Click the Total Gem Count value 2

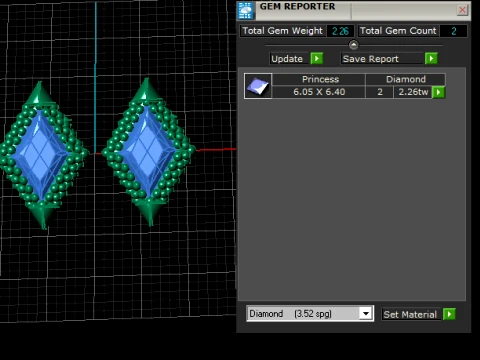click(x=454, y=31)
